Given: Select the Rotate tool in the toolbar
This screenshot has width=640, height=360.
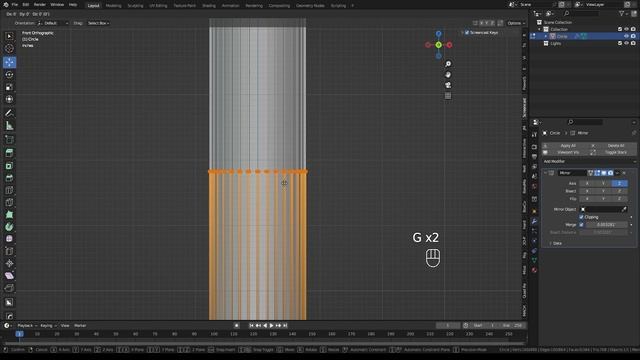Looking at the screenshot, I should (x=9, y=75).
